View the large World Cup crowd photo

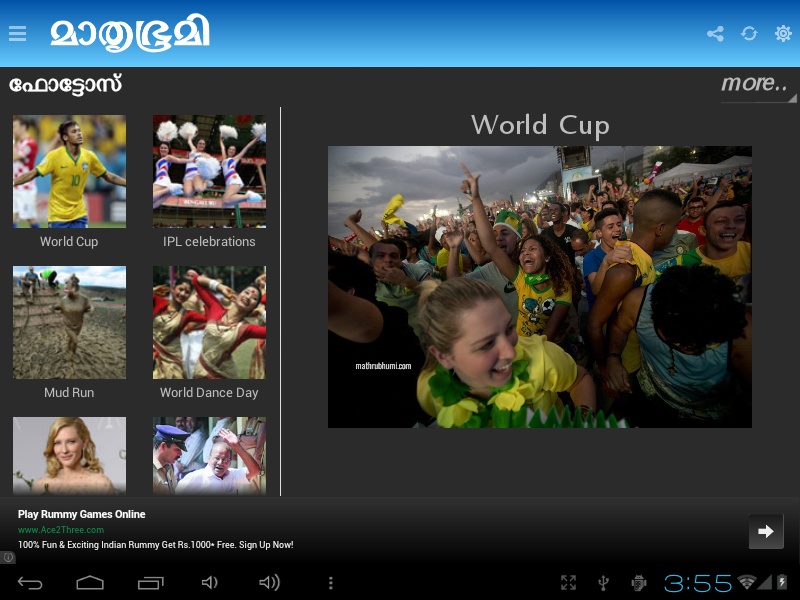[540, 287]
